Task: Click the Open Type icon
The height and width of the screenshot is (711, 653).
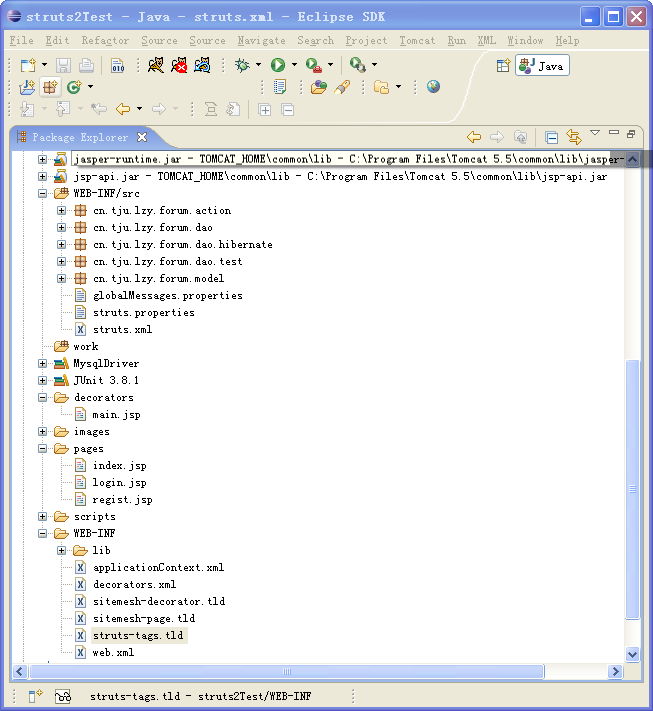Action: point(318,87)
